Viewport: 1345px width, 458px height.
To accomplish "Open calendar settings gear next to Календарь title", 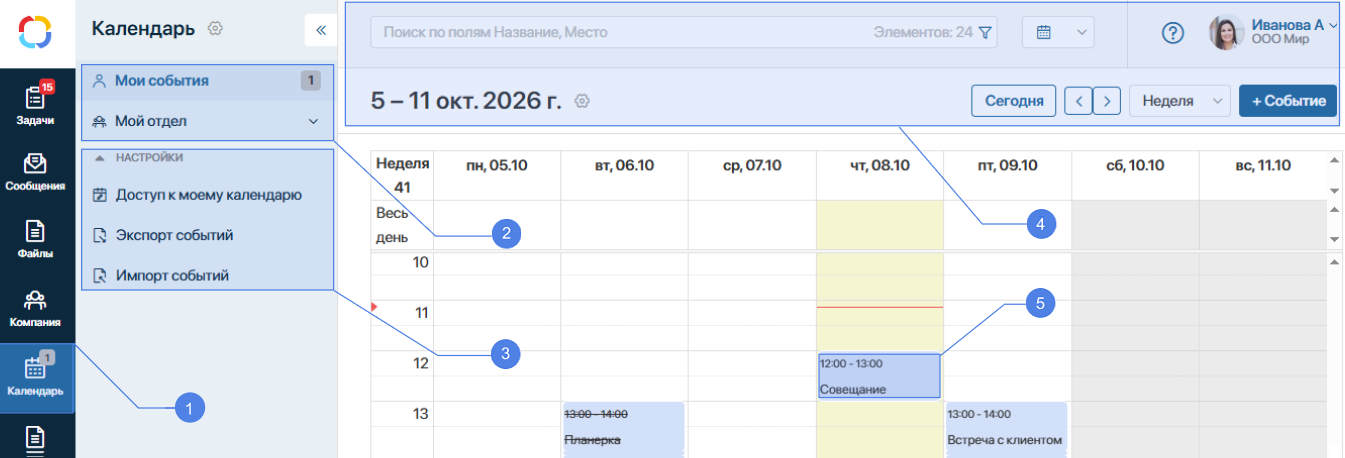I will point(214,29).
